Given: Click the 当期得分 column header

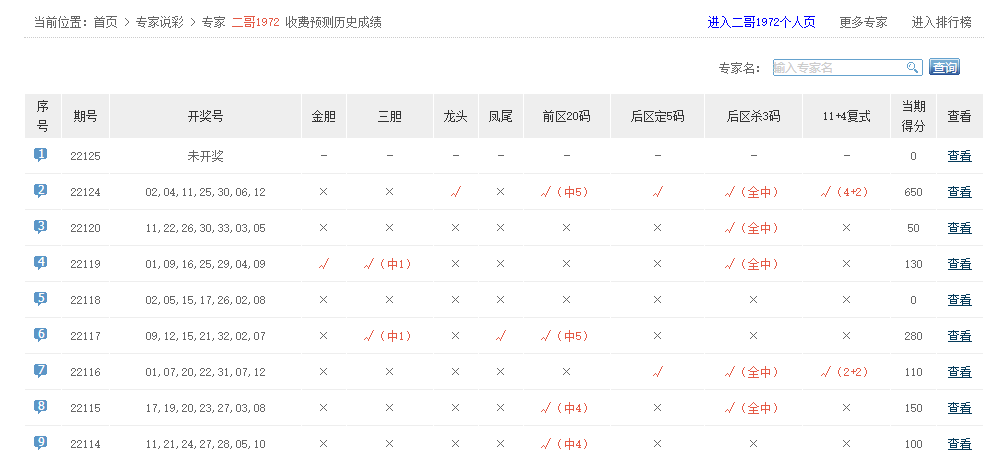Looking at the screenshot, I should click(x=913, y=116).
